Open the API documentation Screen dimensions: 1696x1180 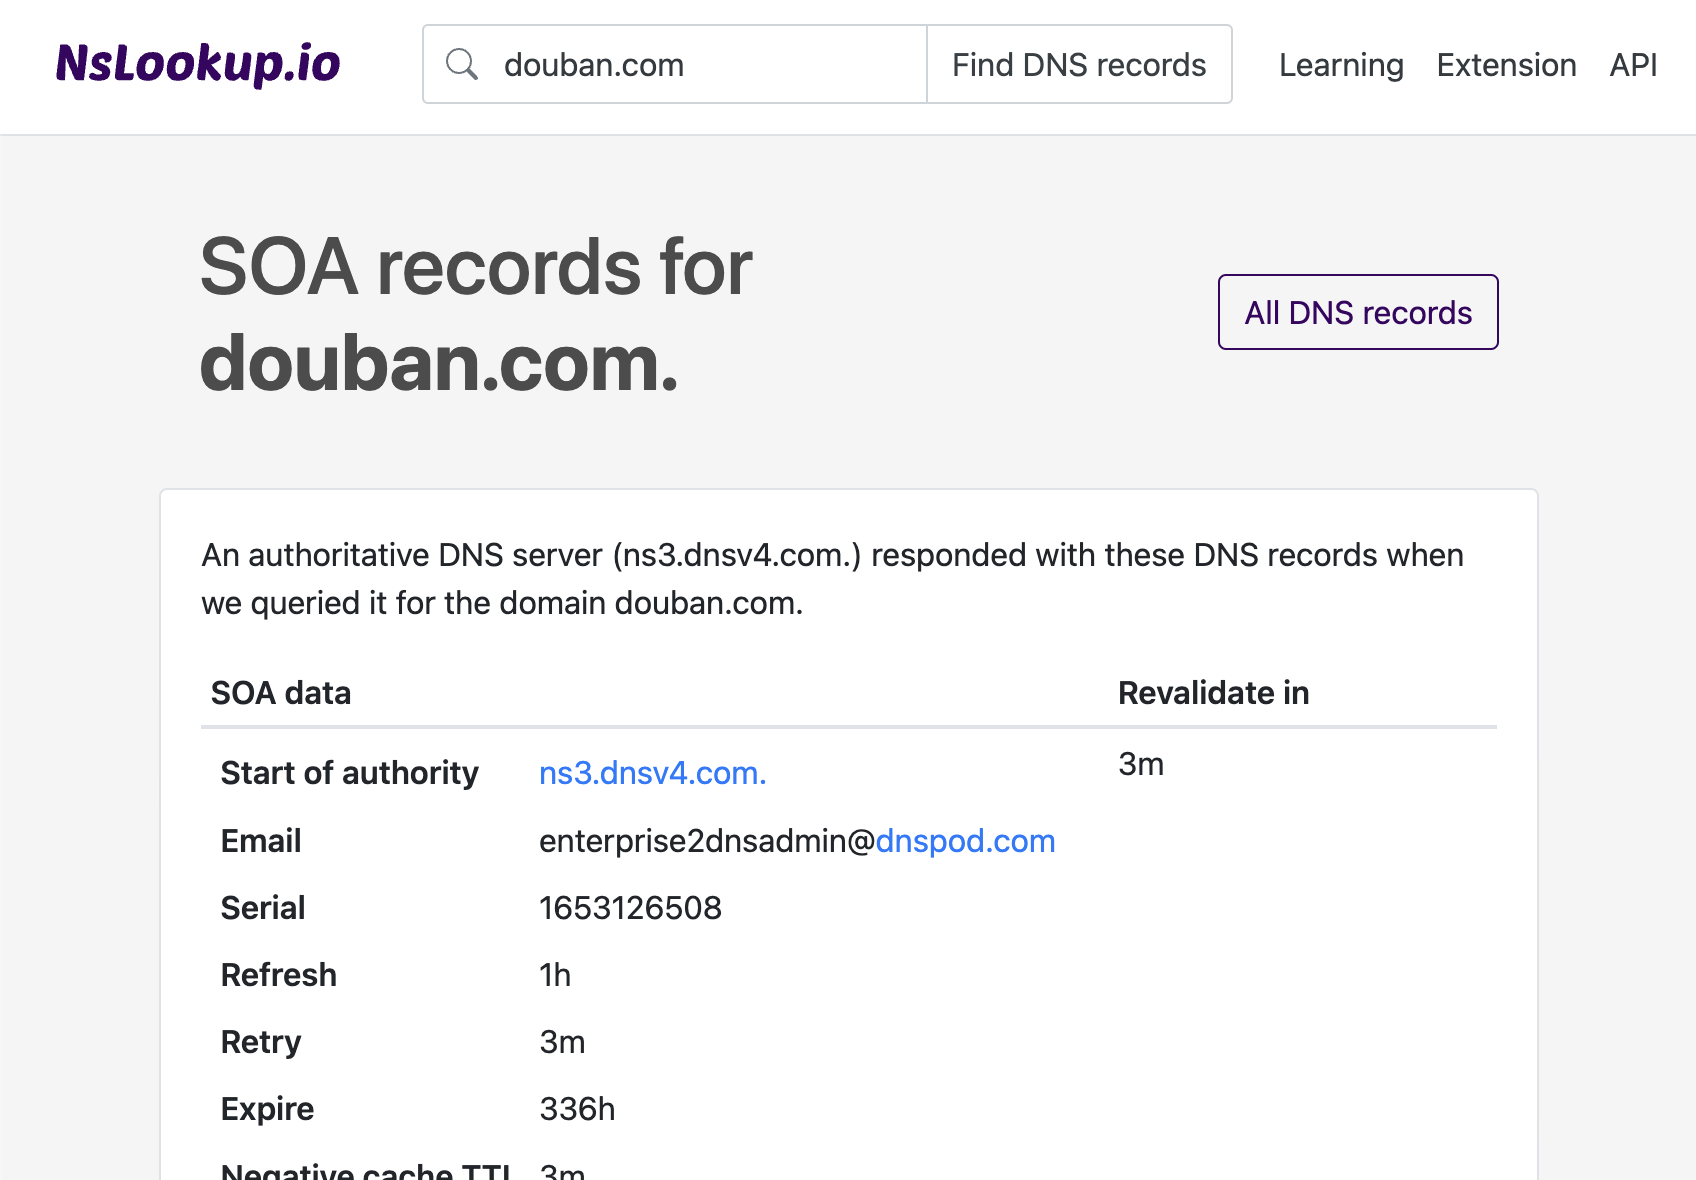(x=1632, y=65)
